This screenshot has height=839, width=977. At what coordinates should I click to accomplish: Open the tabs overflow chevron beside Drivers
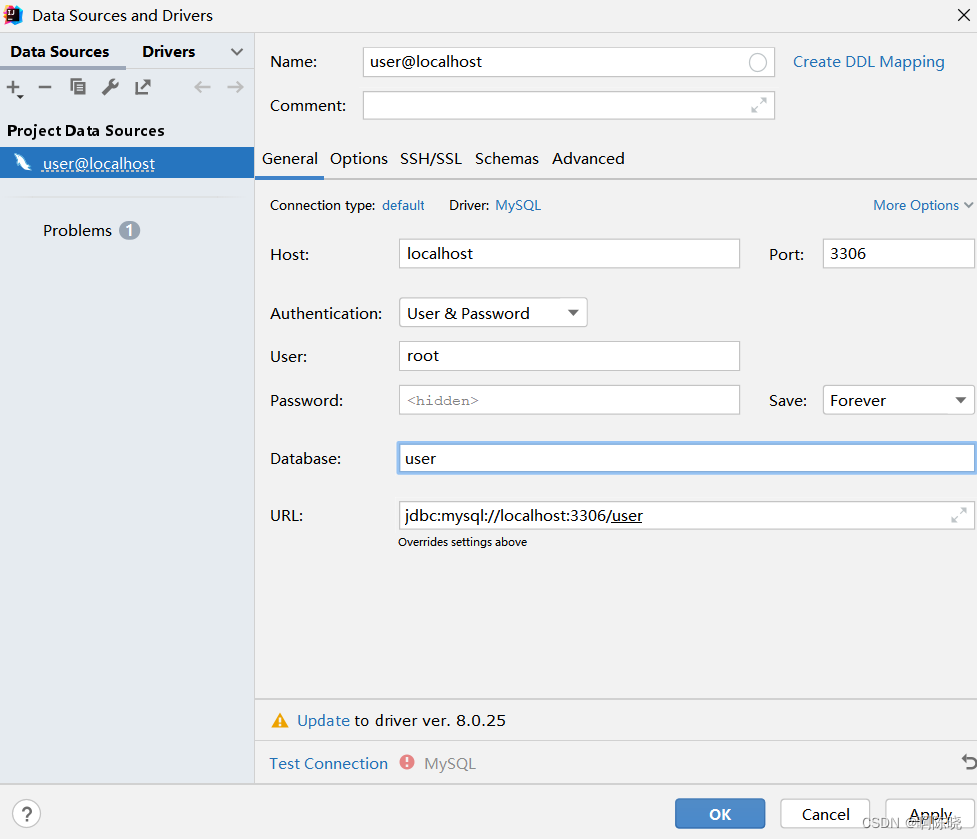click(x=237, y=52)
